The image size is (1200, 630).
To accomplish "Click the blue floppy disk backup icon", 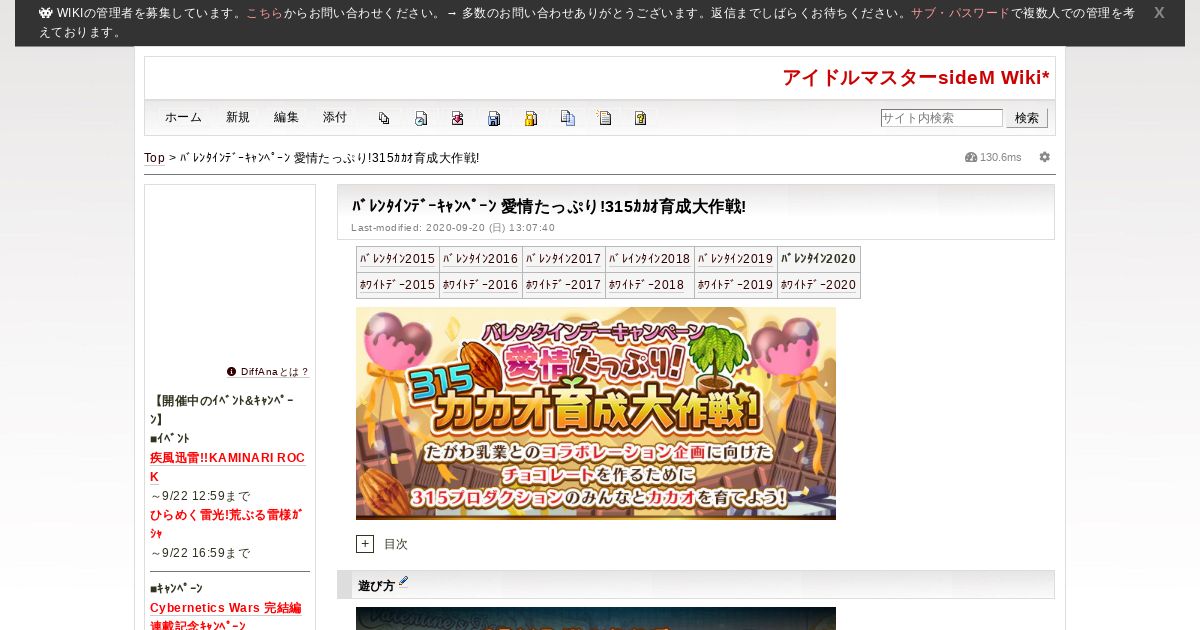I will coord(494,118).
